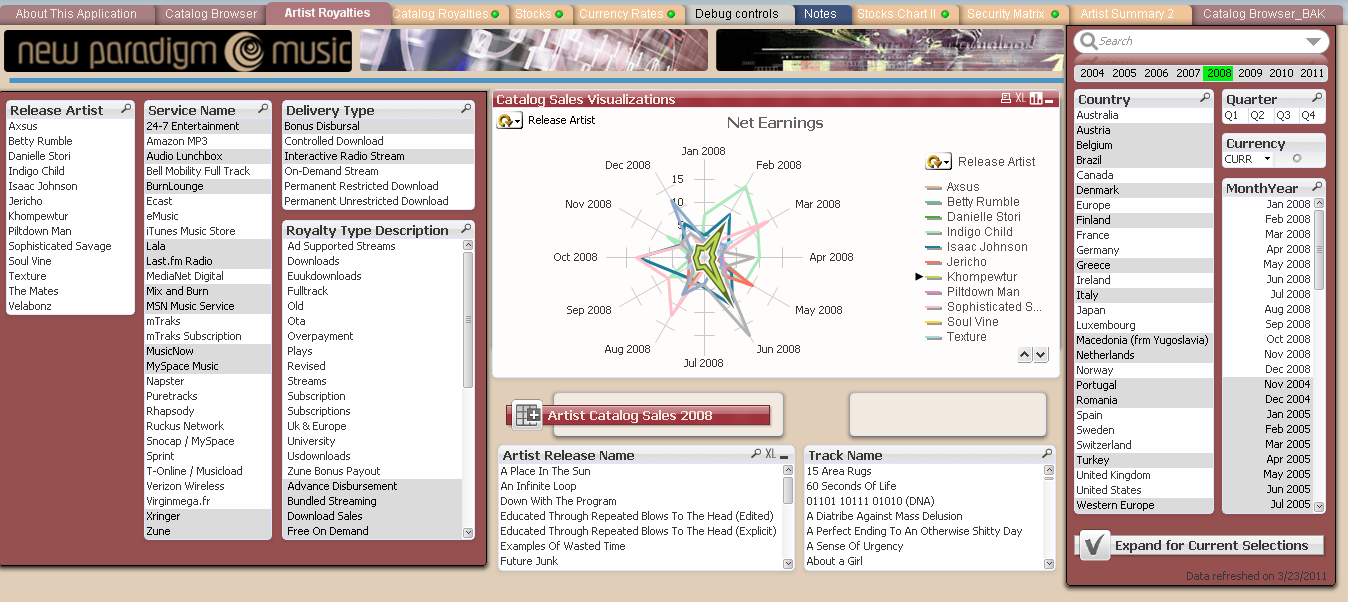Open the About This Application tab
1348x602 pixels.
76,14
